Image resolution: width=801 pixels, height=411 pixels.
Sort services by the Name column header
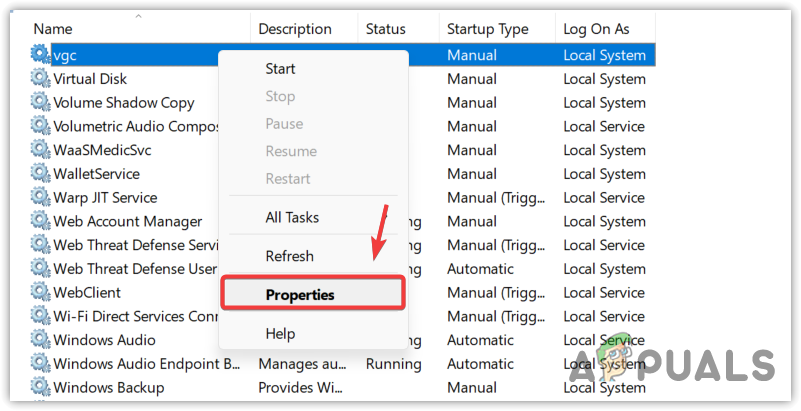tap(53, 29)
